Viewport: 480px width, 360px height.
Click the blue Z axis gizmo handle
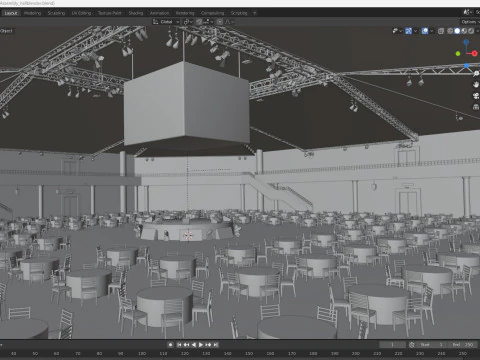coord(466,42)
